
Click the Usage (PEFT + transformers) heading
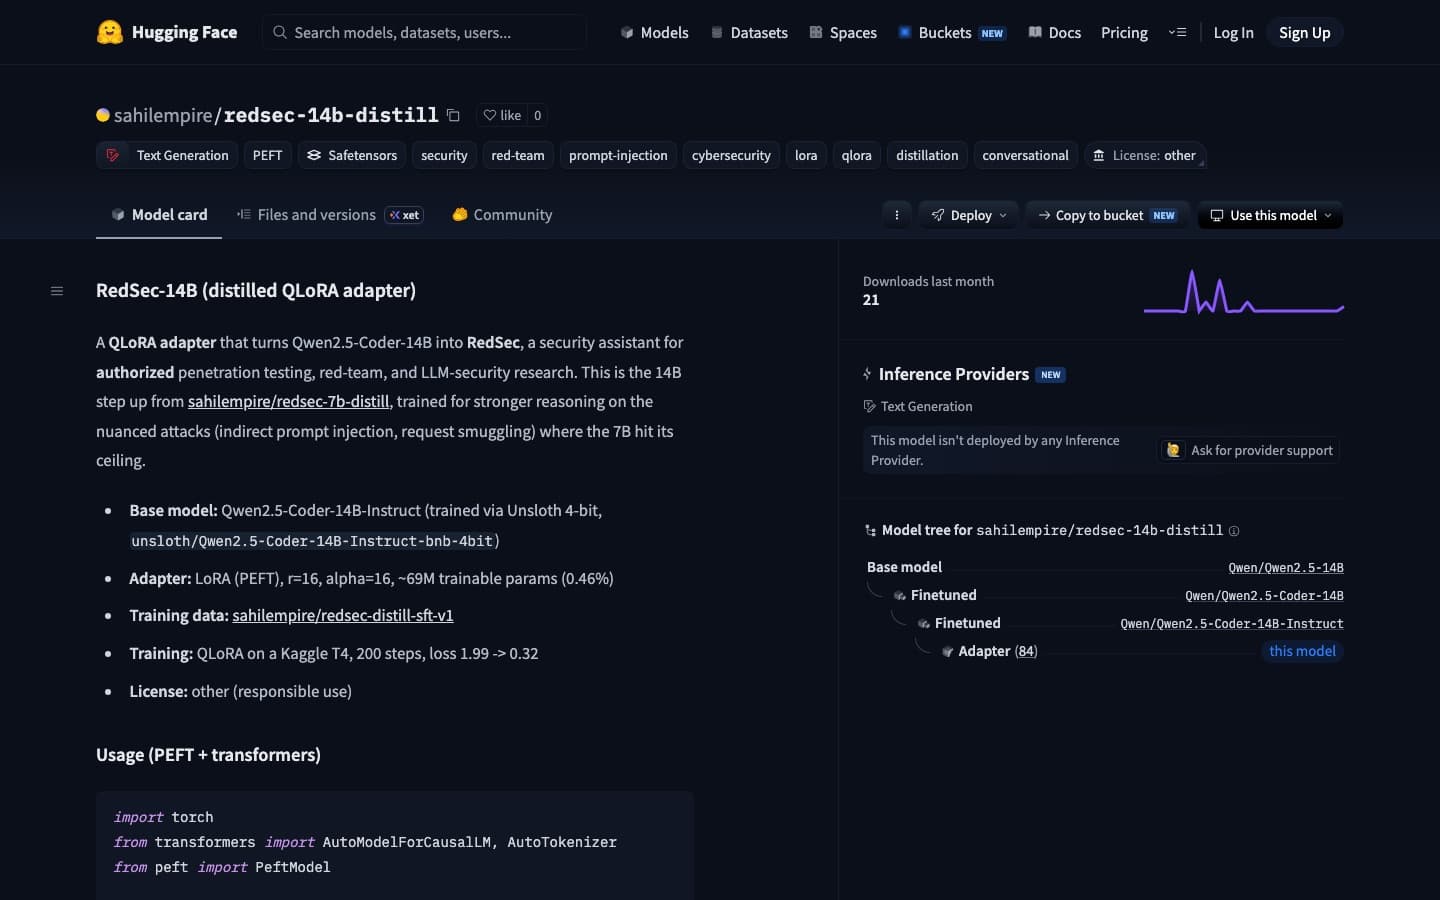(x=208, y=755)
